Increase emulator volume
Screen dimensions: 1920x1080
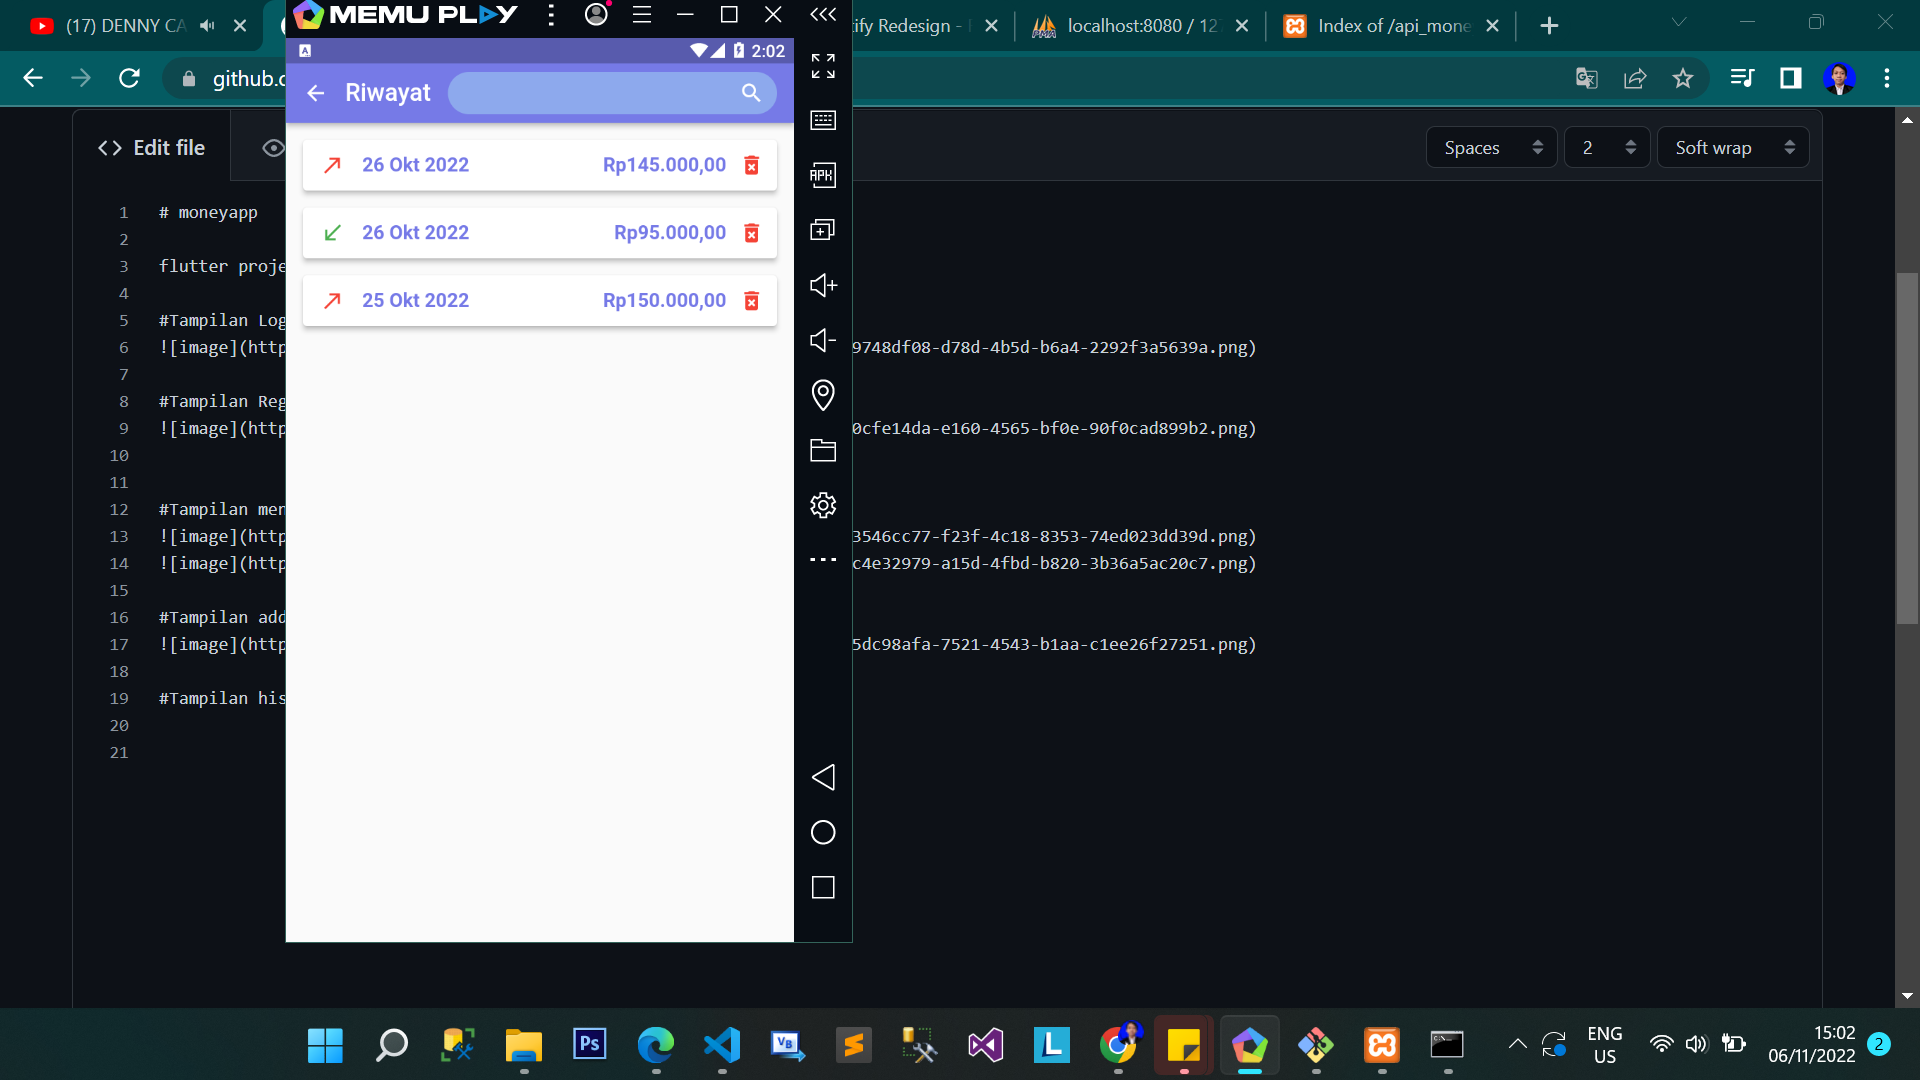pos(822,285)
